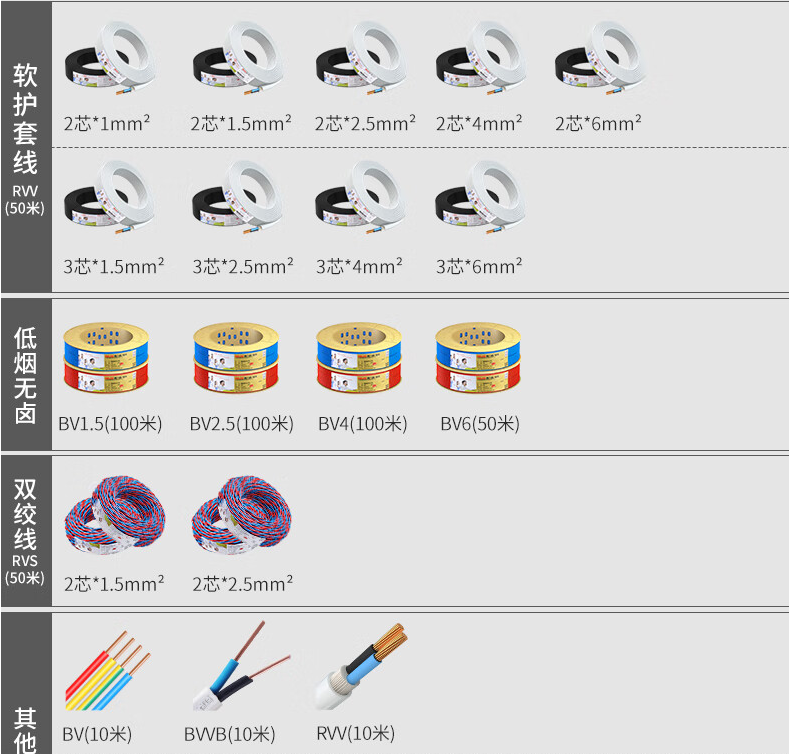Click the 低烟无卤 category label
Image resolution: width=789 pixels, height=754 pixels.
(26, 375)
